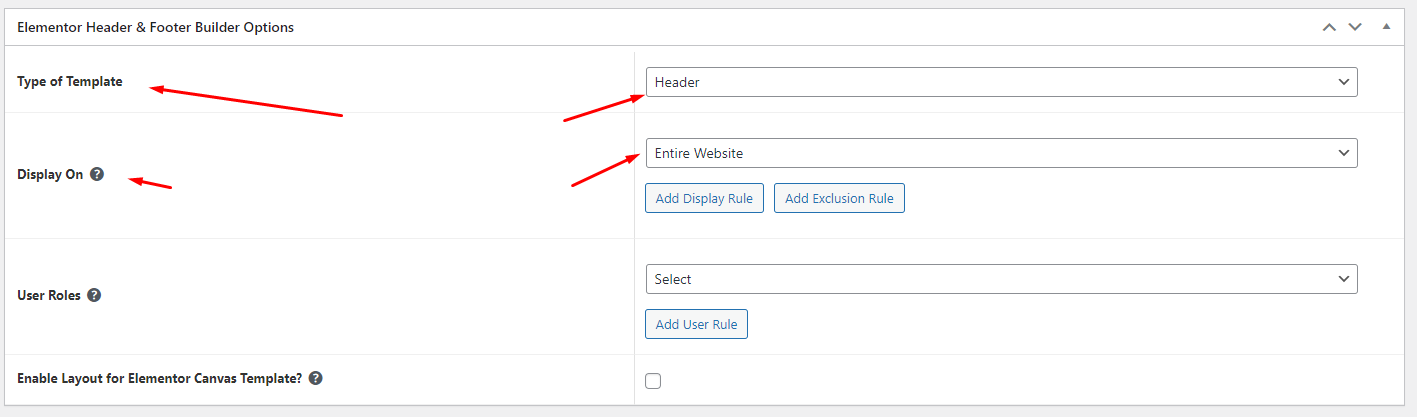Show help for Elementor Canvas Template option

(315, 379)
